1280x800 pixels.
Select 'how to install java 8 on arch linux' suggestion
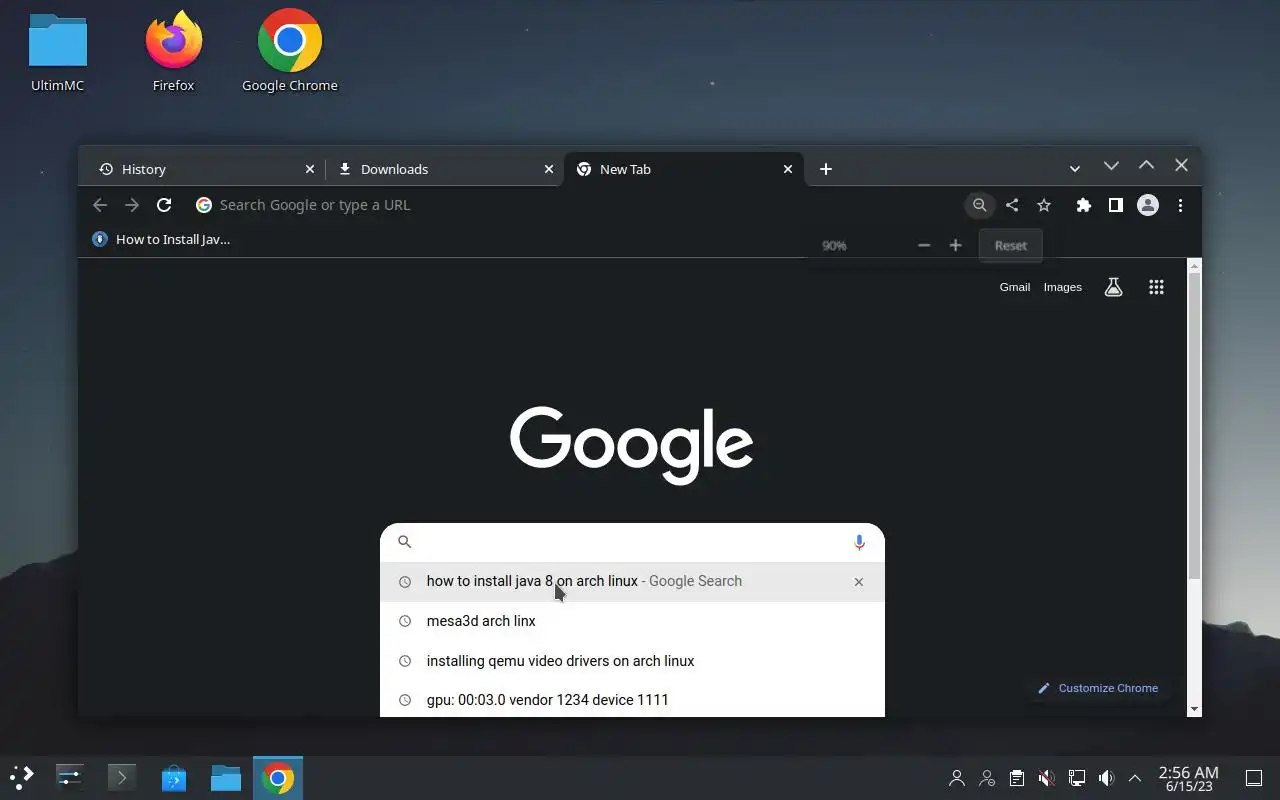[x=632, y=581]
